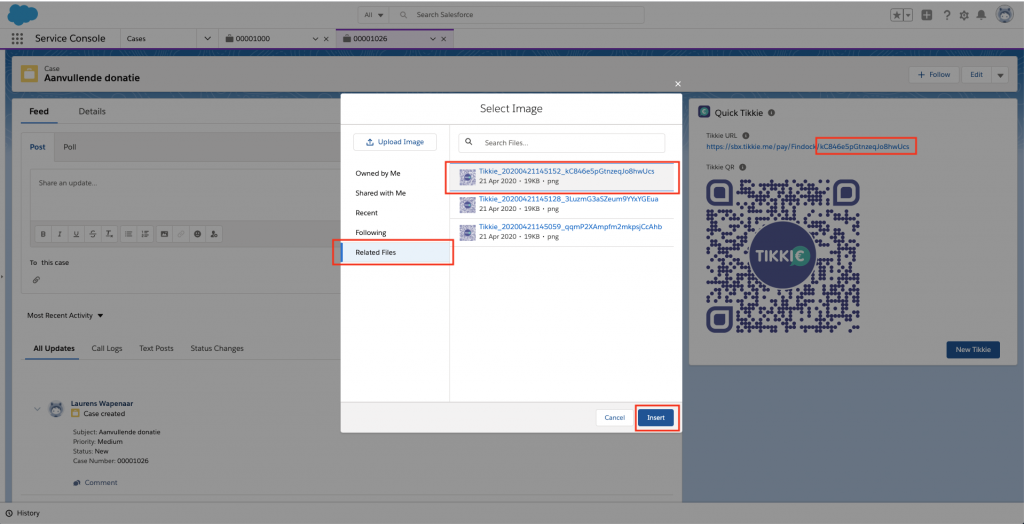Click the notifications bell icon
This screenshot has width=1024, height=524.
click(980, 15)
